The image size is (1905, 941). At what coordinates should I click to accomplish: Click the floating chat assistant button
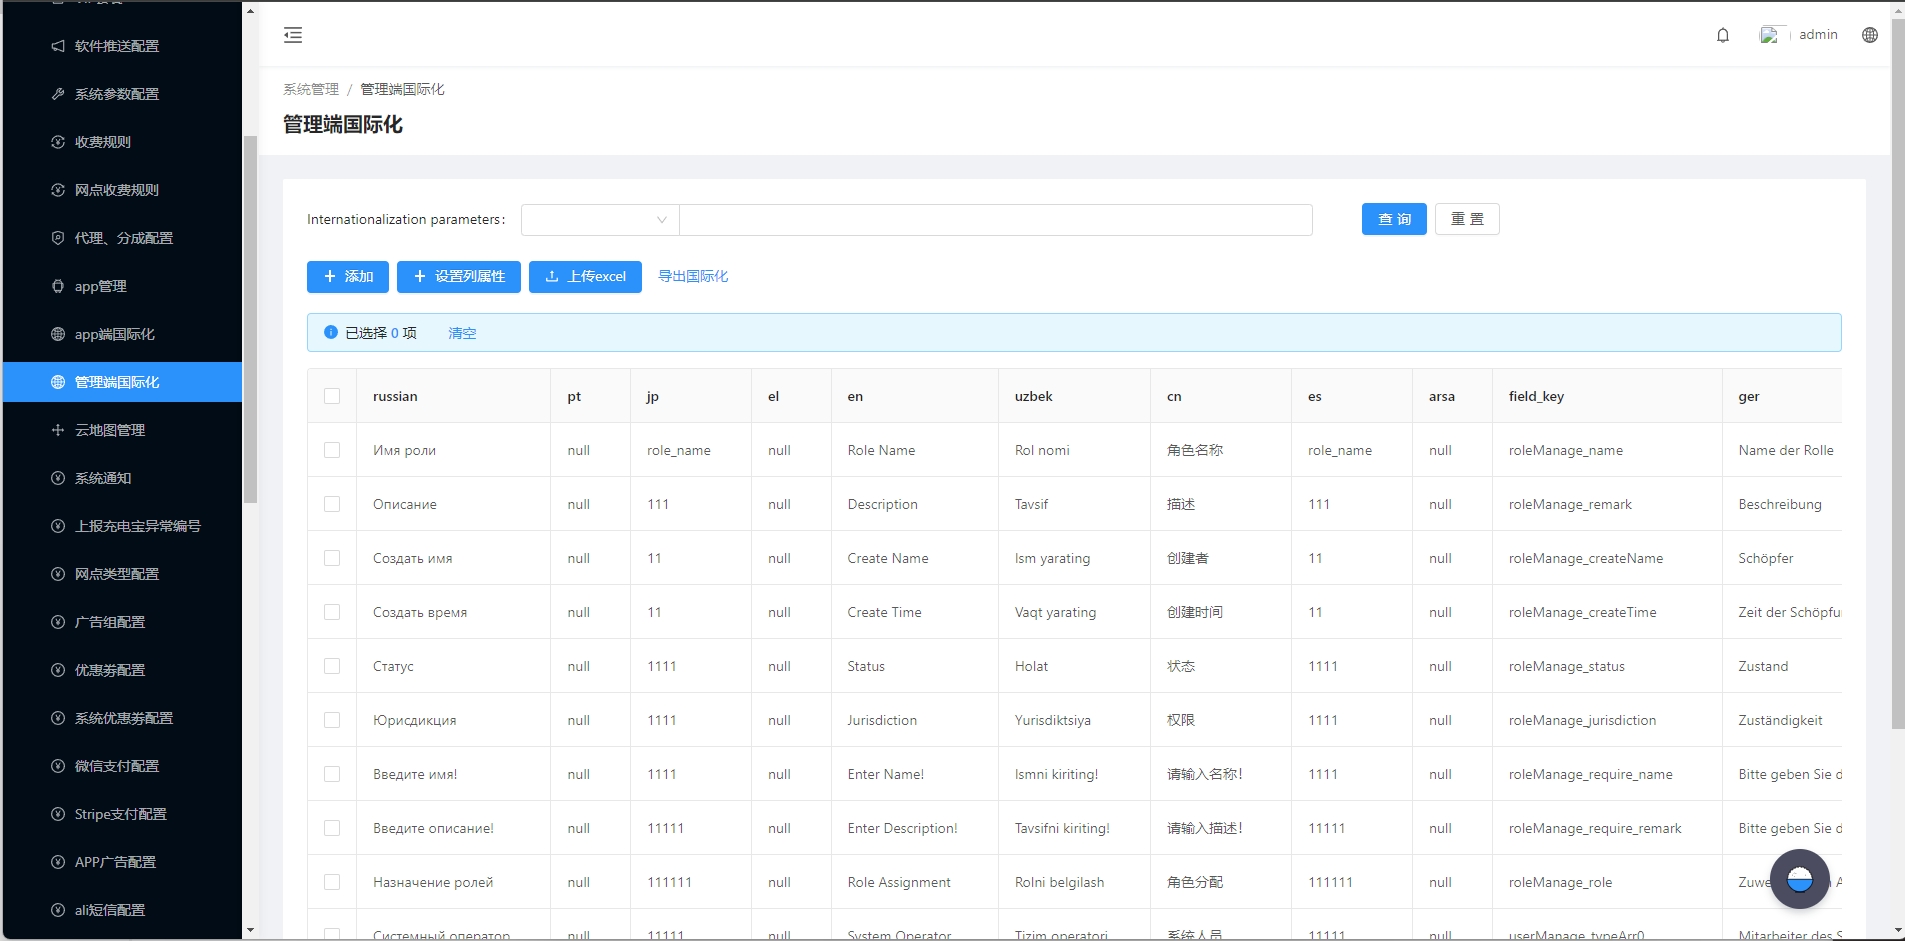(x=1799, y=879)
